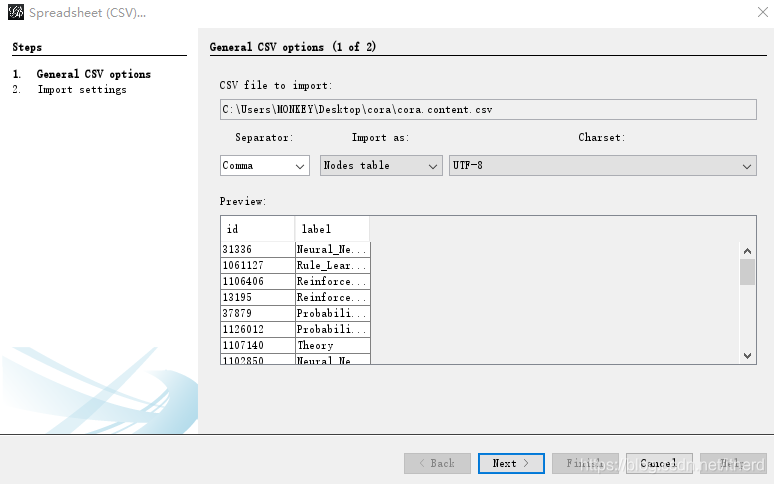Close the Spreadsheet (CSV) dialog

coord(763,12)
